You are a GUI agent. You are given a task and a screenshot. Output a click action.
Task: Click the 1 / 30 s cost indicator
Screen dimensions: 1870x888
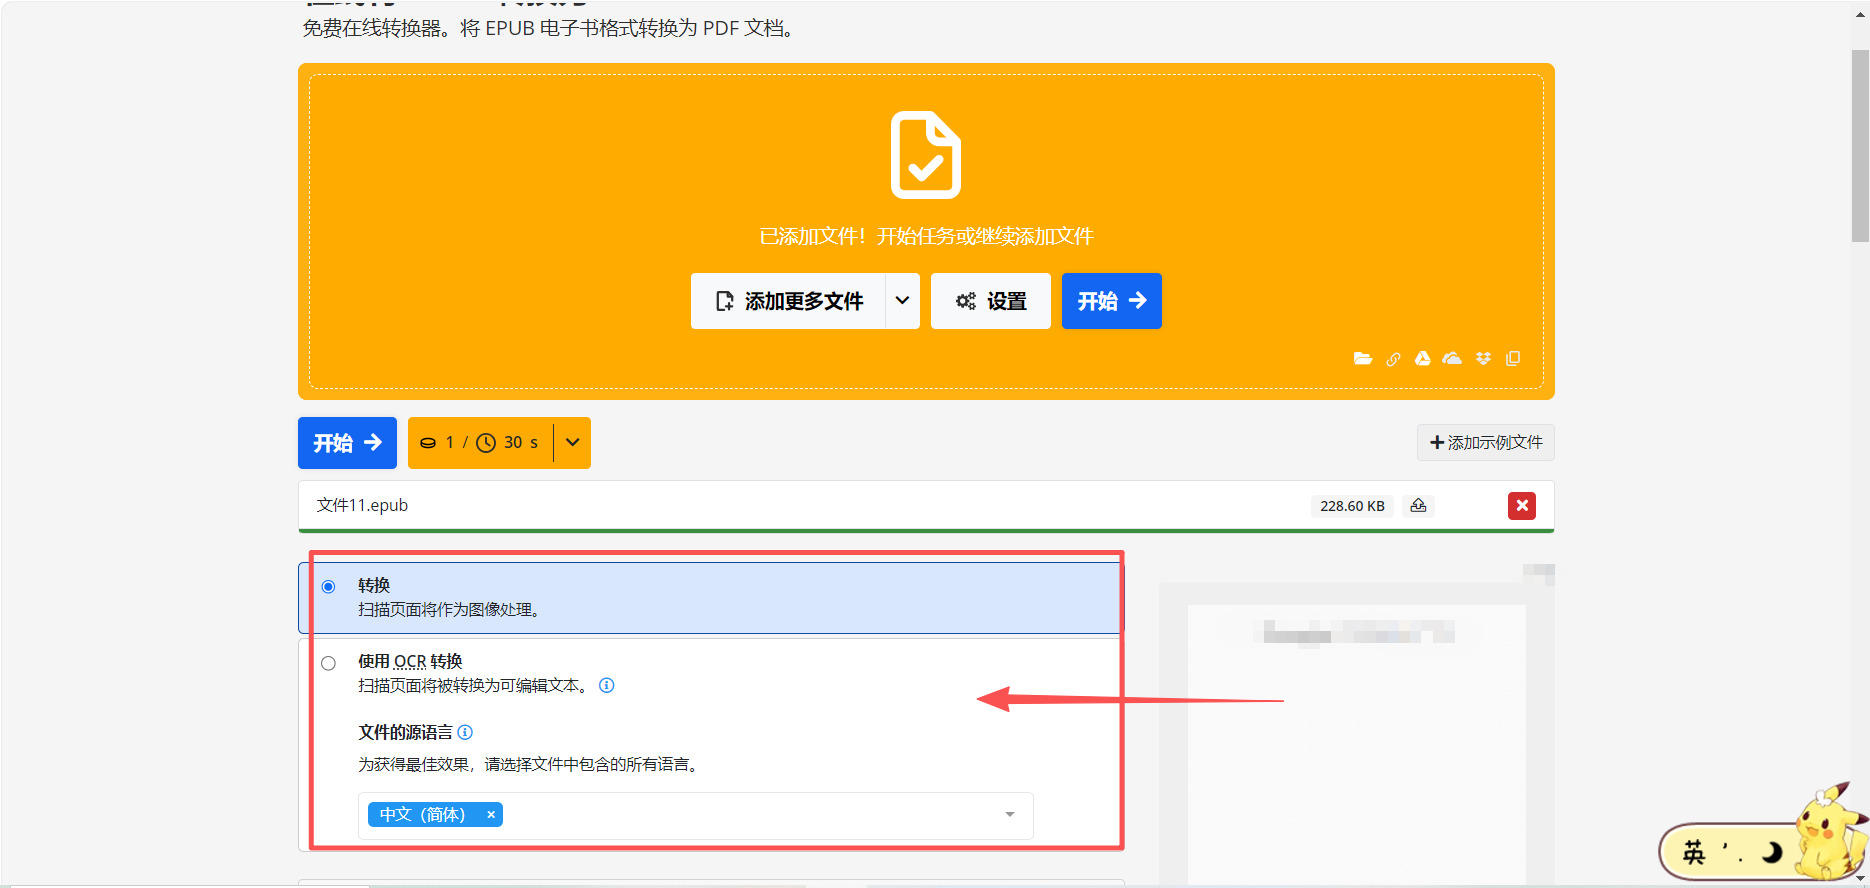click(481, 443)
